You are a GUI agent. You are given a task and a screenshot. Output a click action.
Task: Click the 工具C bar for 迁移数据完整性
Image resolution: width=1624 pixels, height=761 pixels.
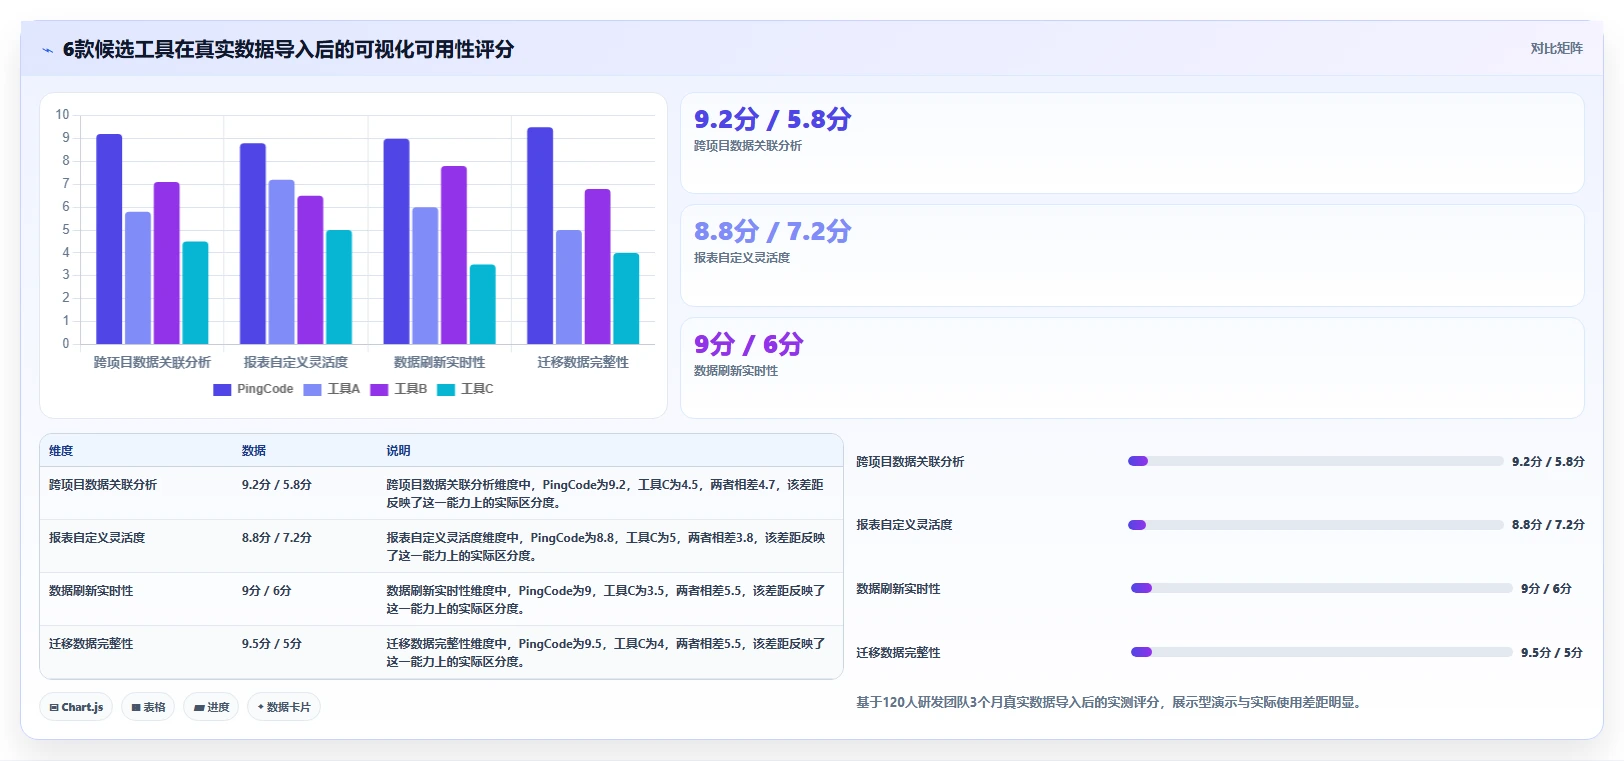pos(626,298)
